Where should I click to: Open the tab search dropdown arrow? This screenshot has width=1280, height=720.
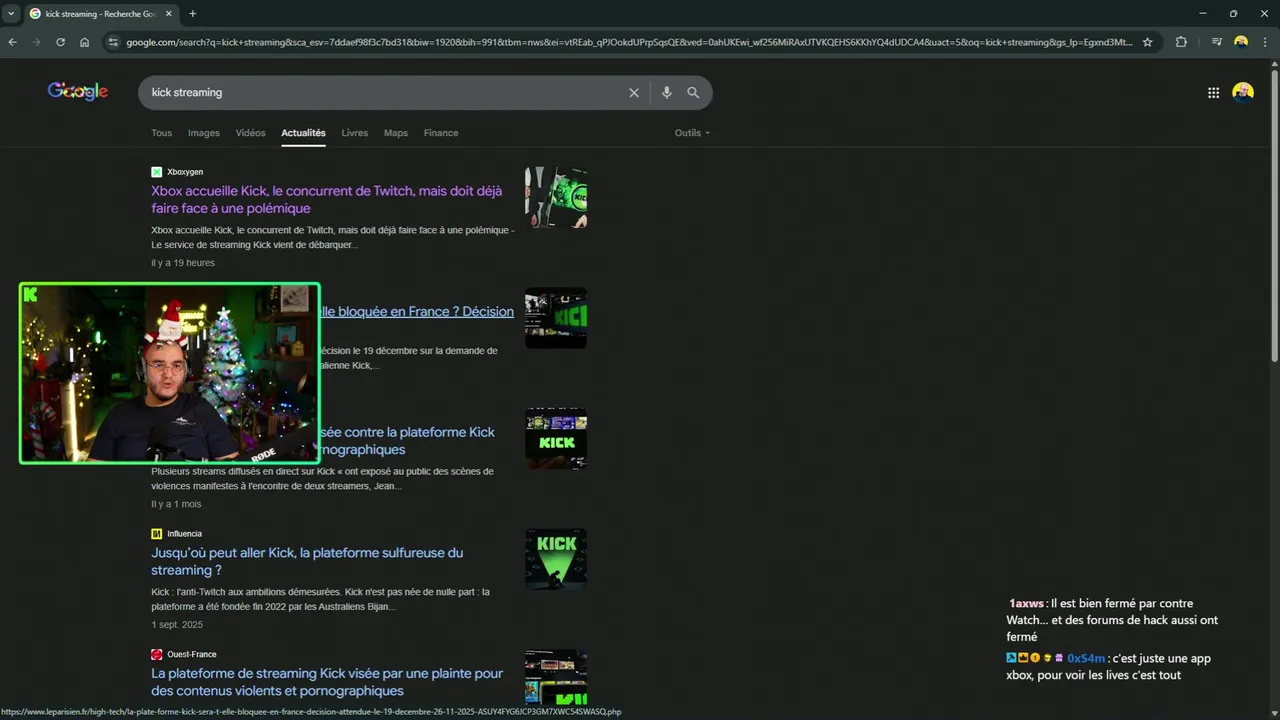tap(11, 14)
